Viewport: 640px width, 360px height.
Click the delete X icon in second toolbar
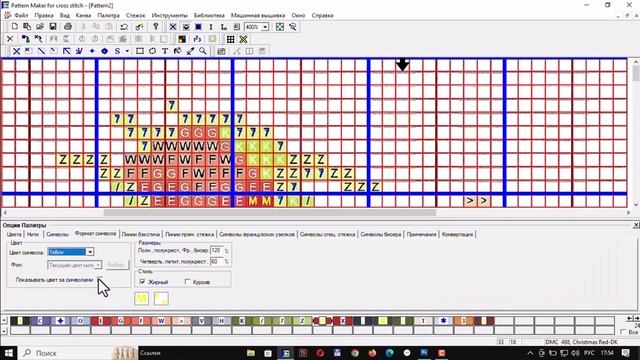(x=10, y=39)
